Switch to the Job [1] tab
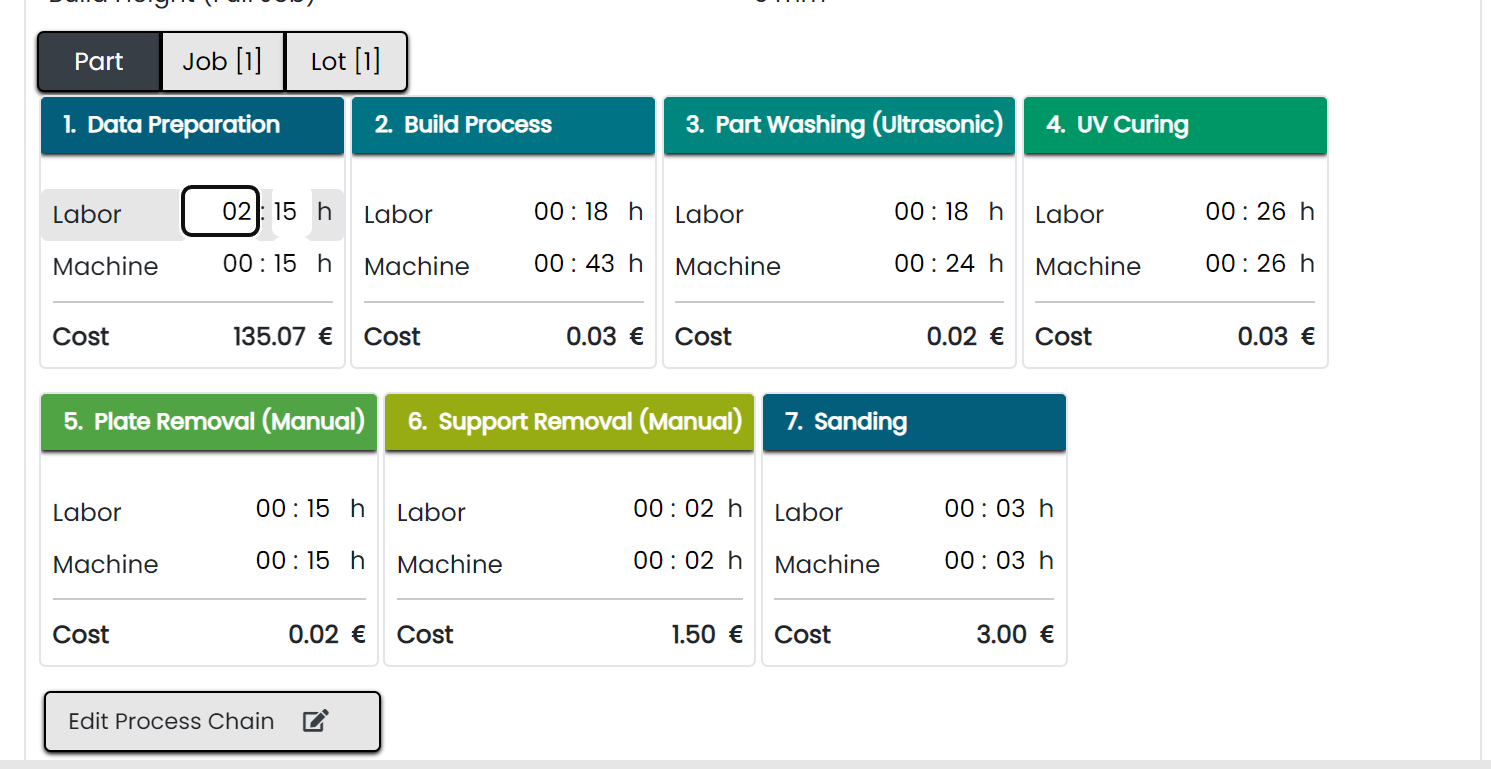This screenshot has width=1491, height=769. point(222,62)
